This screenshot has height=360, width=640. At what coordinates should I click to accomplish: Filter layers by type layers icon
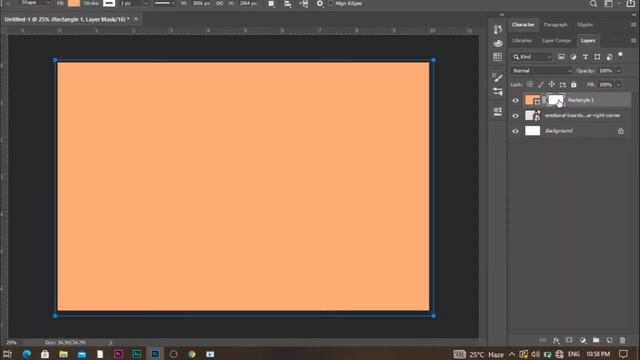[585, 57]
